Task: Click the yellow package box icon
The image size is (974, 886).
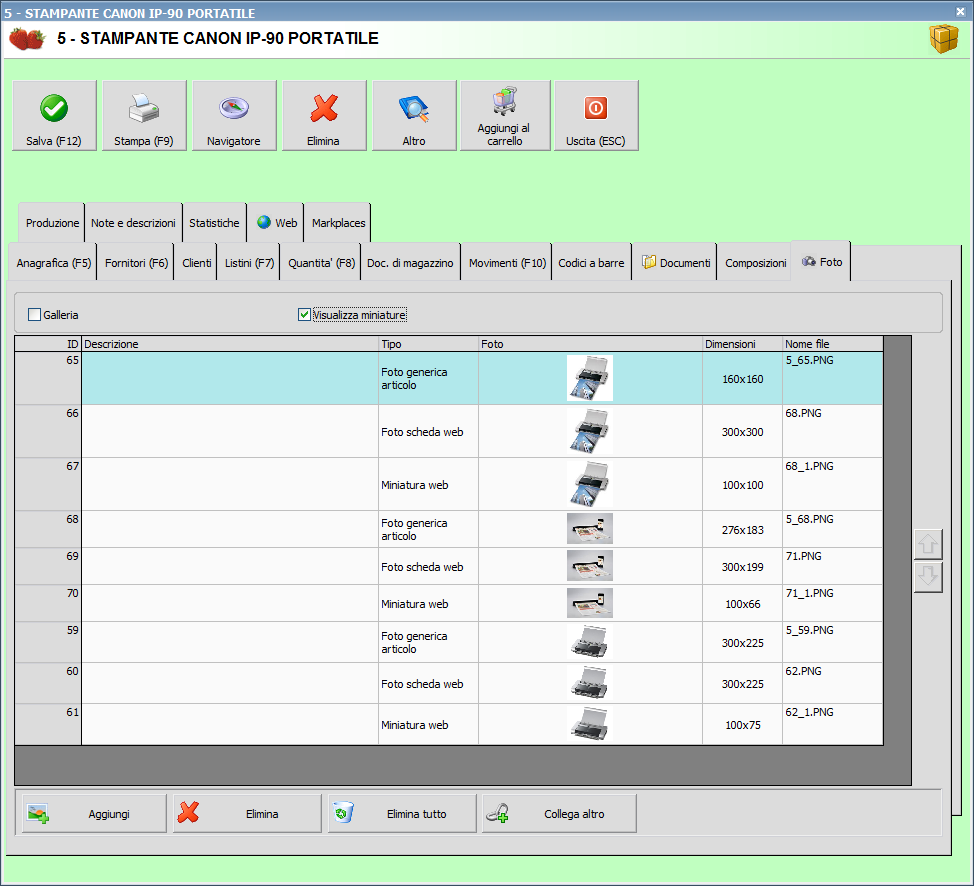Action: click(944, 39)
